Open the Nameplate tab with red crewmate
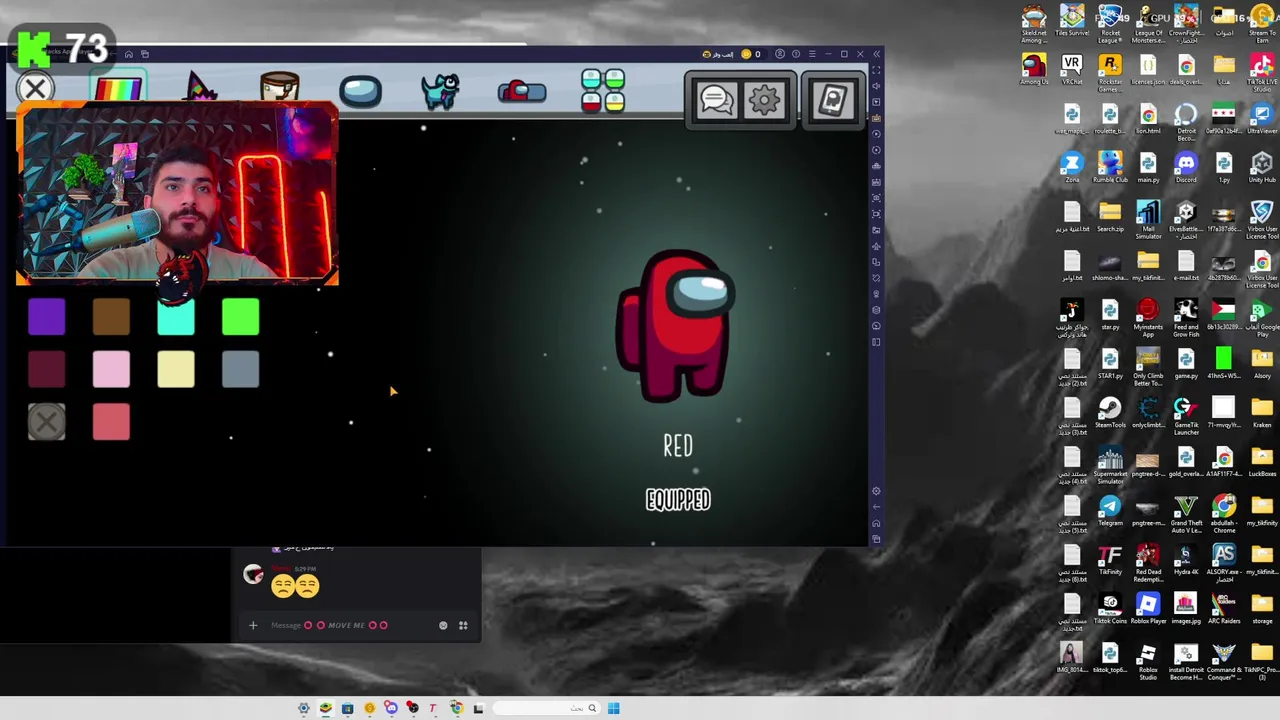The image size is (1280, 720). pos(521,92)
